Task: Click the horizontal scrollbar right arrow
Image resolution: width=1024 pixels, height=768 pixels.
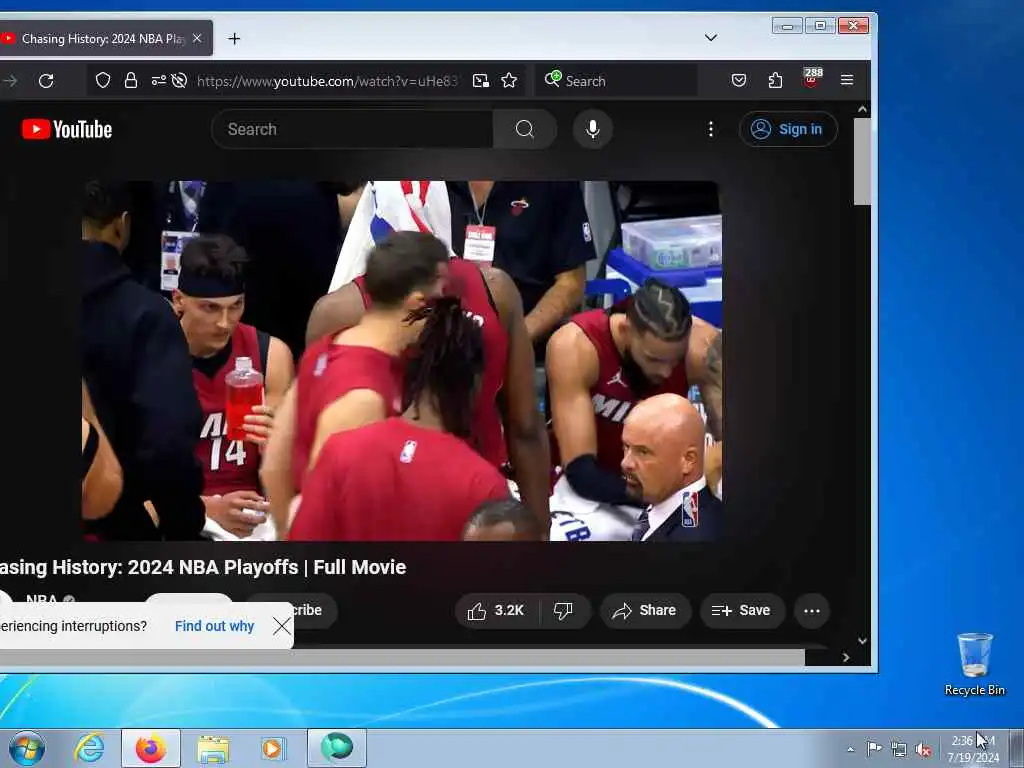Action: pyautogui.click(x=846, y=658)
